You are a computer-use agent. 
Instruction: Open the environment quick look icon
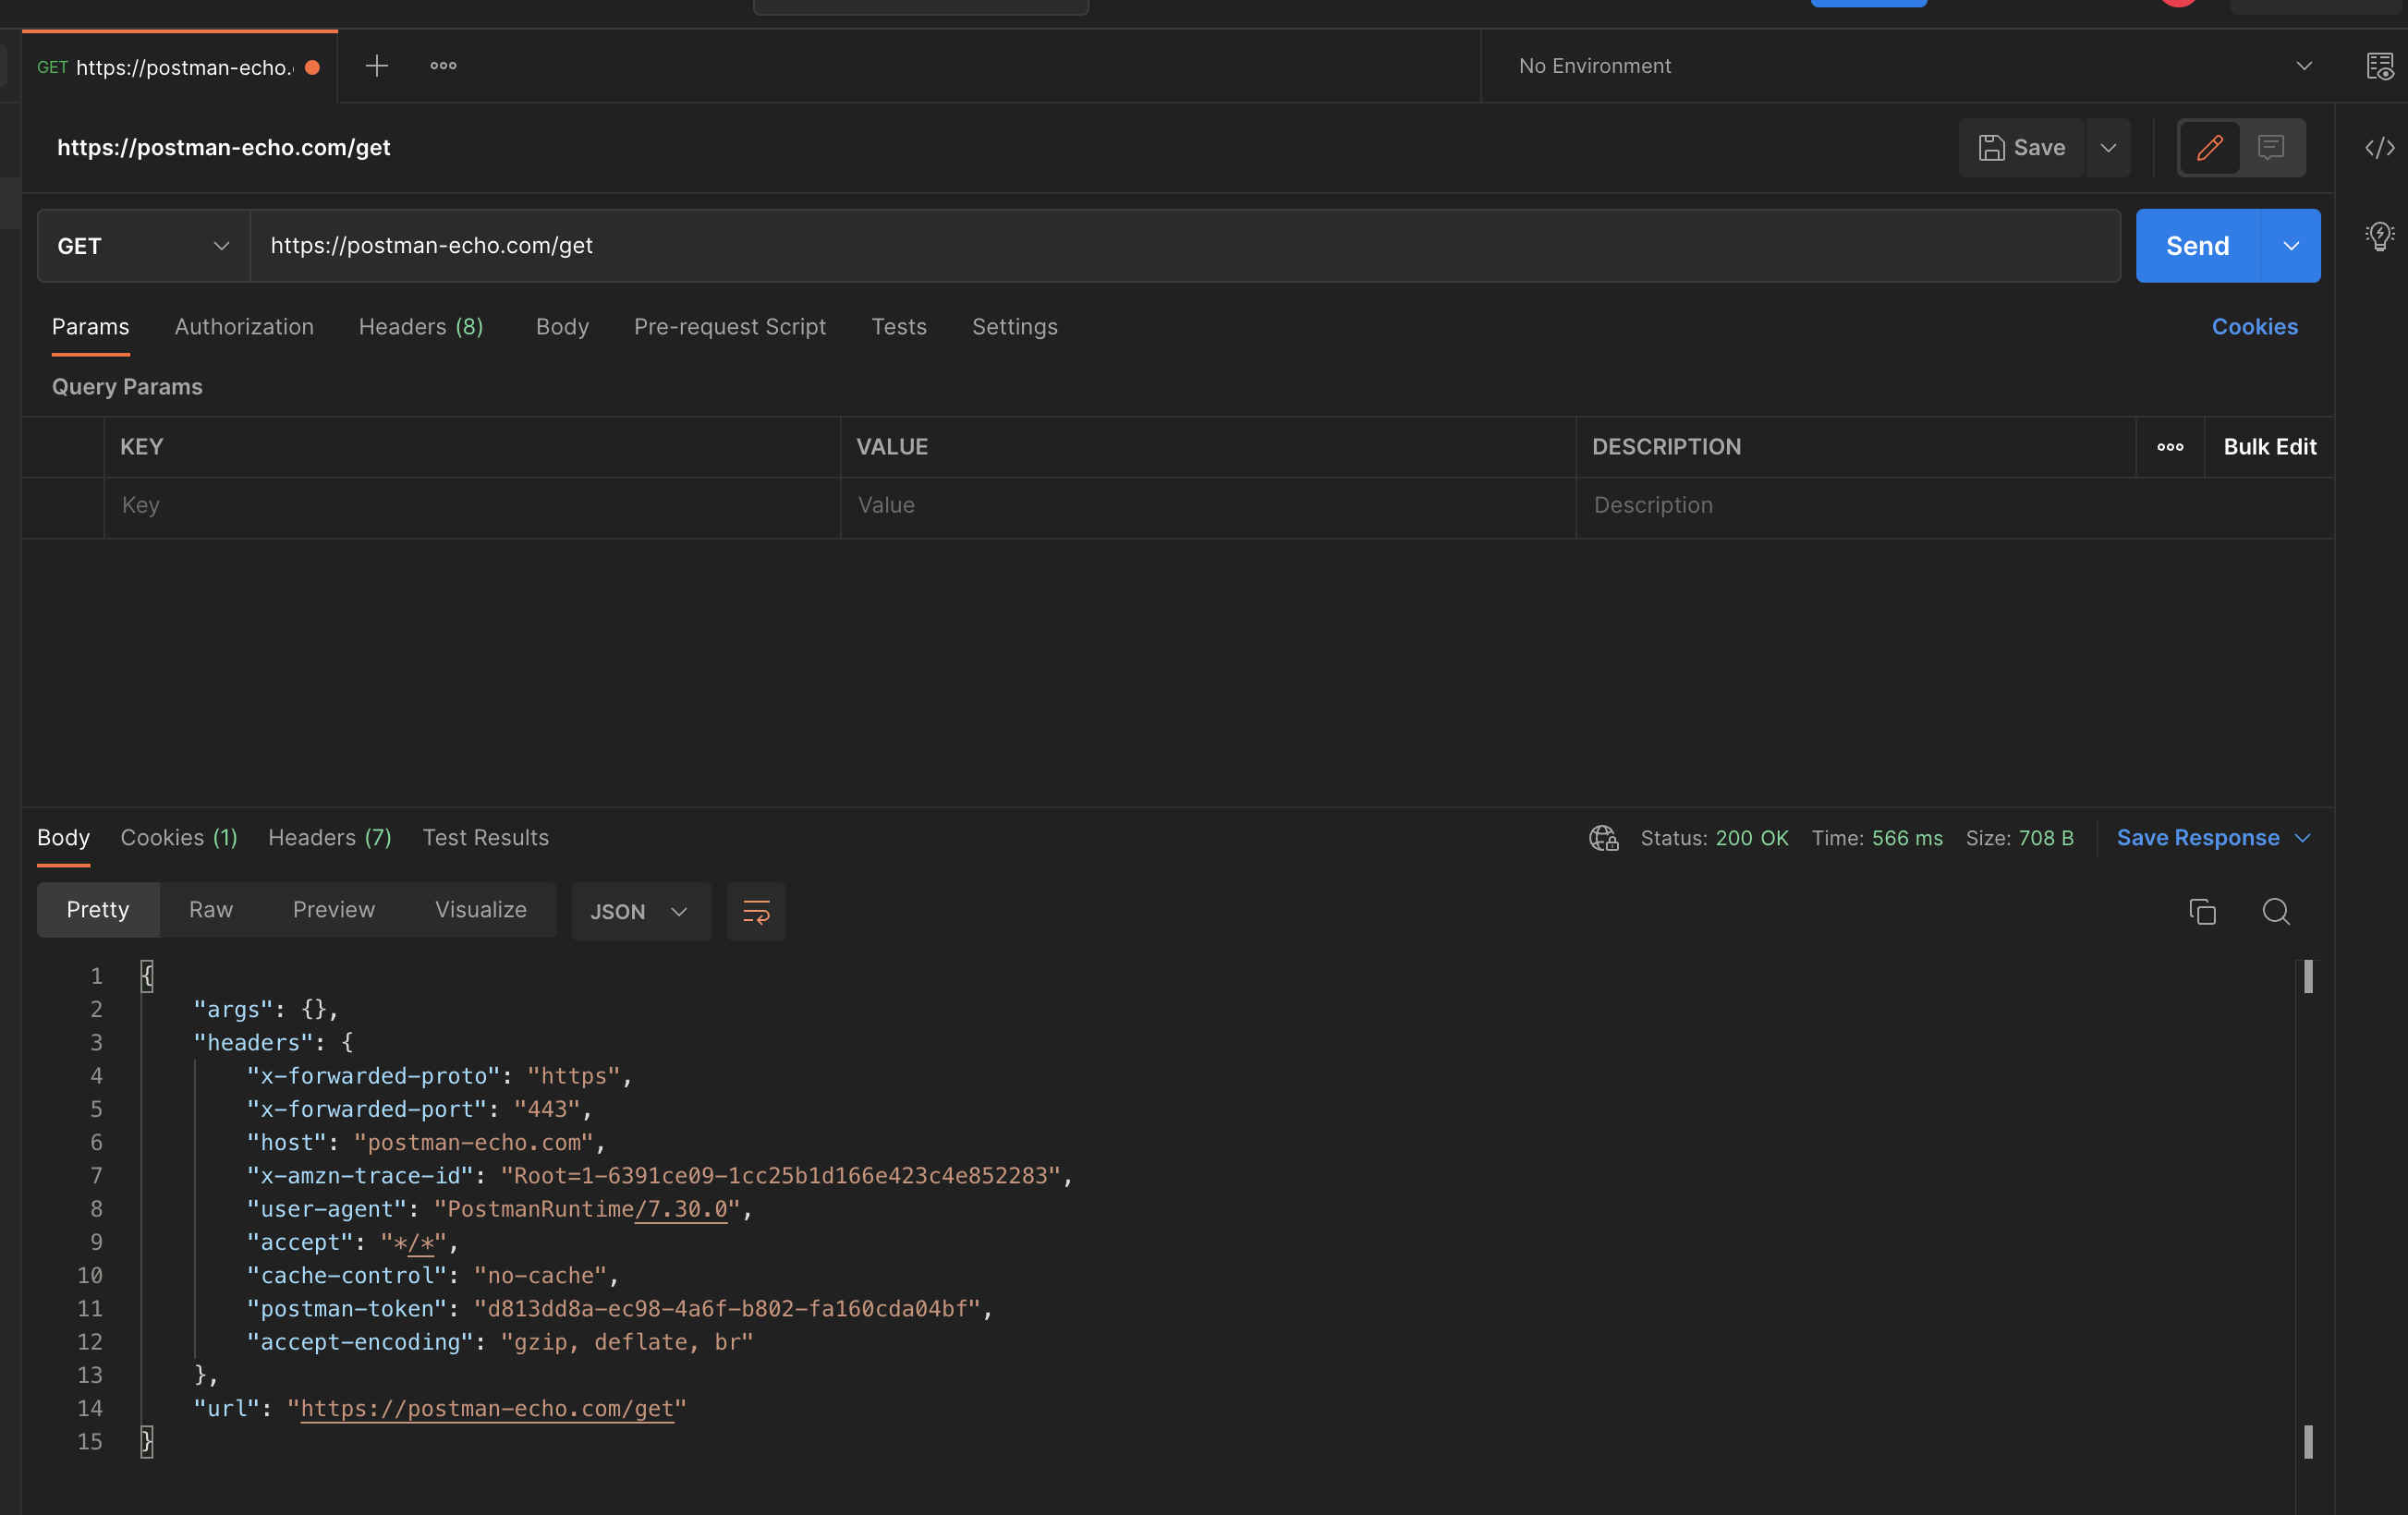click(2379, 66)
